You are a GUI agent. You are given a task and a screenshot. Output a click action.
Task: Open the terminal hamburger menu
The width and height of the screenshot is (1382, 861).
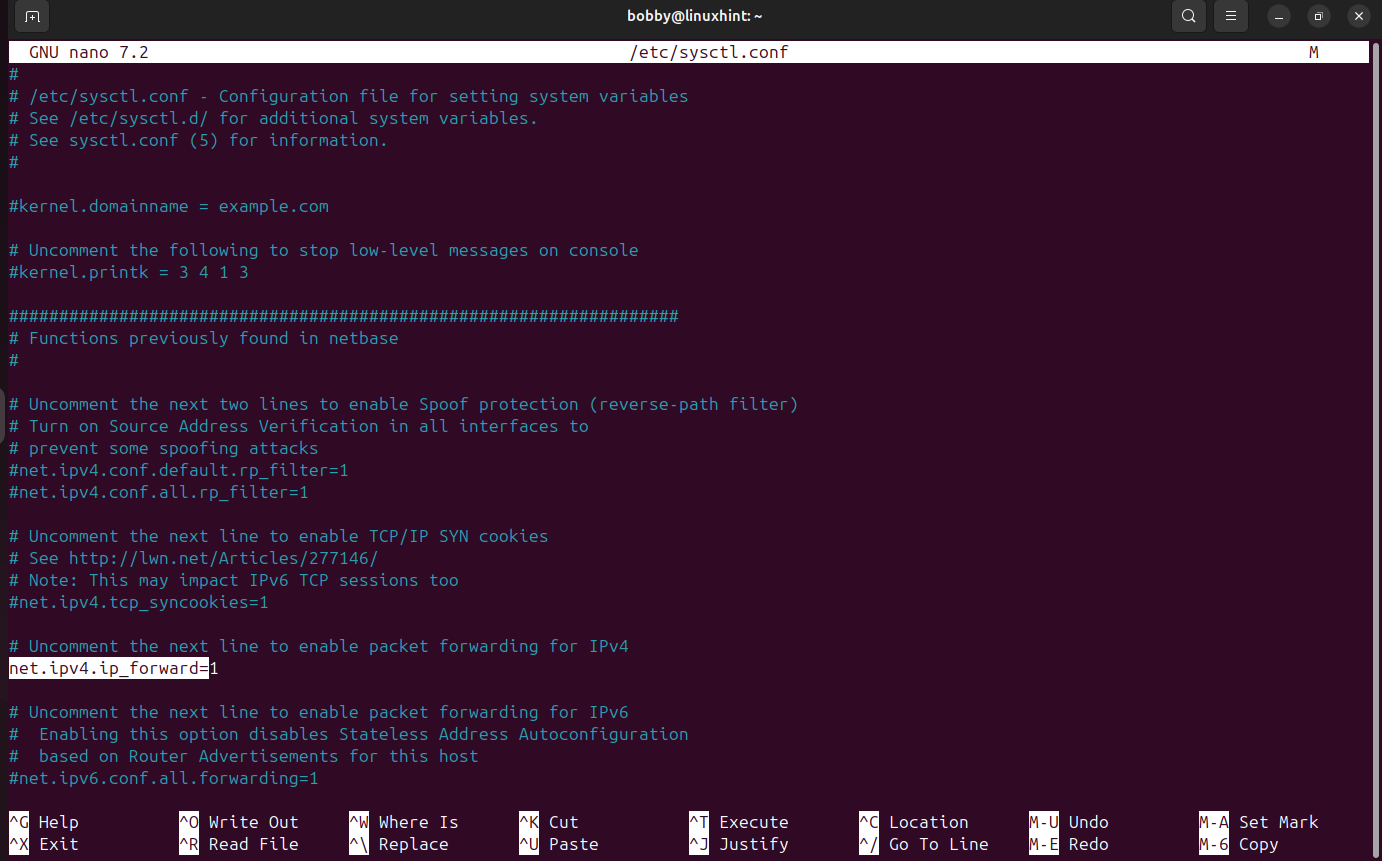point(1231,16)
